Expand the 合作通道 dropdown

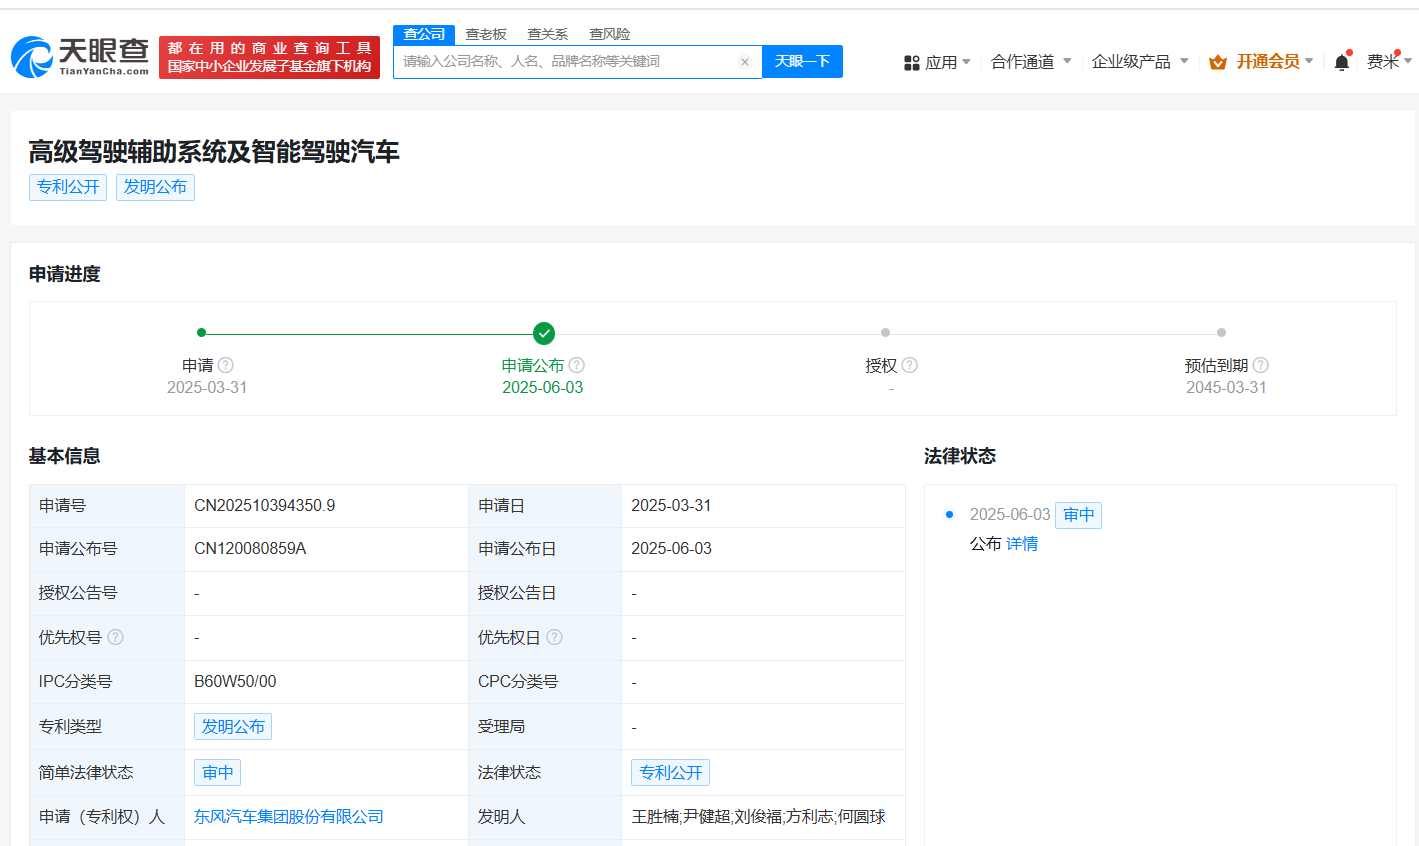(1030, 62)
